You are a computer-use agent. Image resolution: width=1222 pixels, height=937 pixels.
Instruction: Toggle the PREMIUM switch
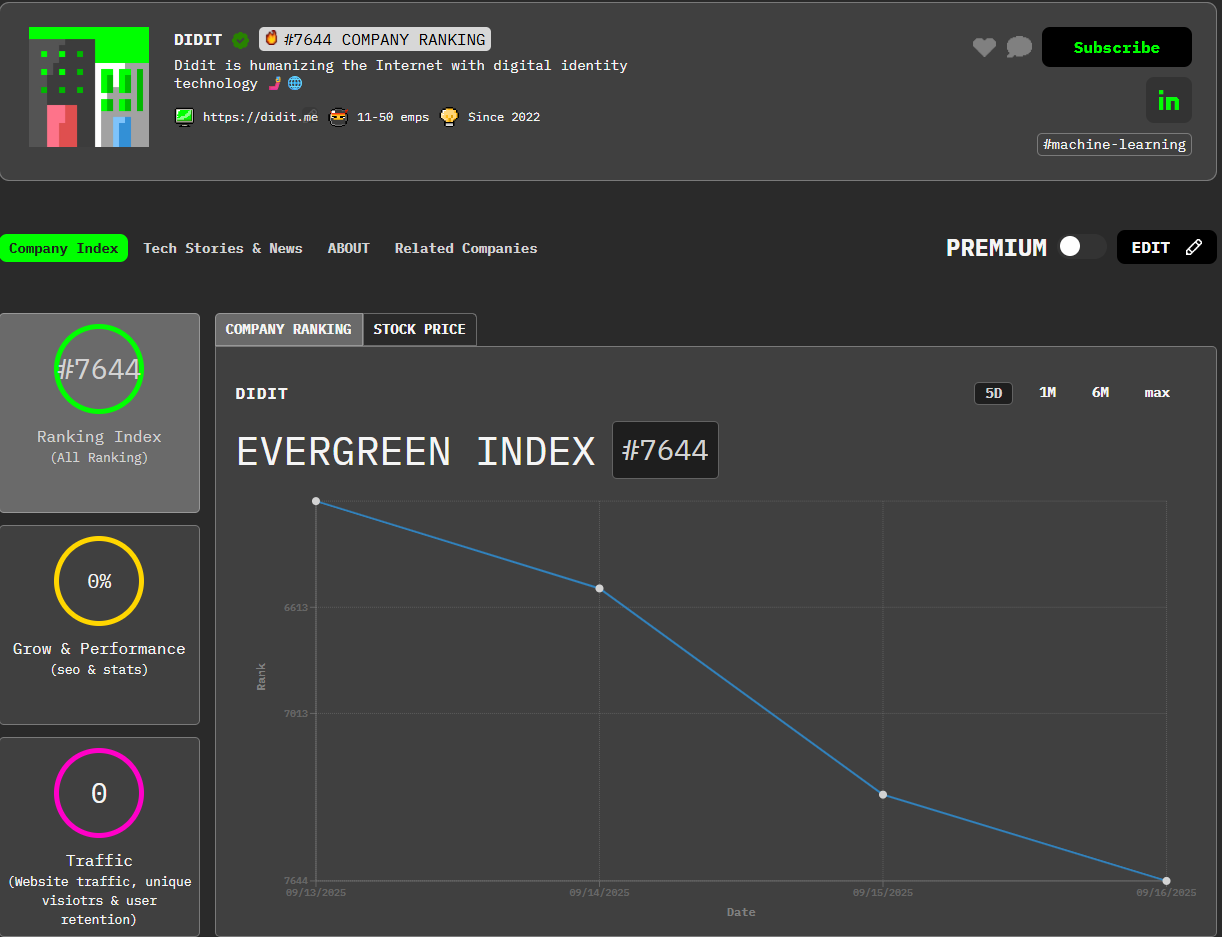click(1082, 247)
